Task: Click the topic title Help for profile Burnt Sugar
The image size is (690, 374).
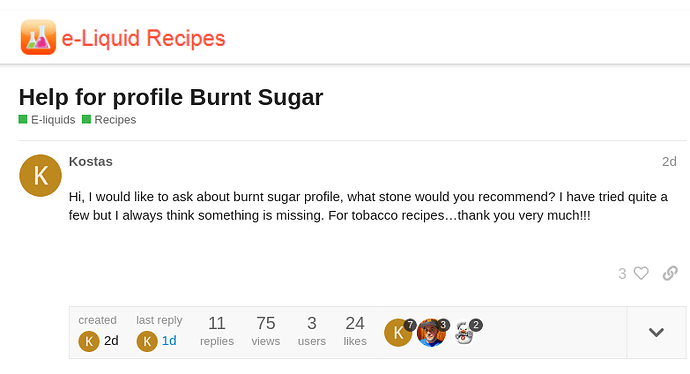Action: pyautogui.click(x=171, y=97)
